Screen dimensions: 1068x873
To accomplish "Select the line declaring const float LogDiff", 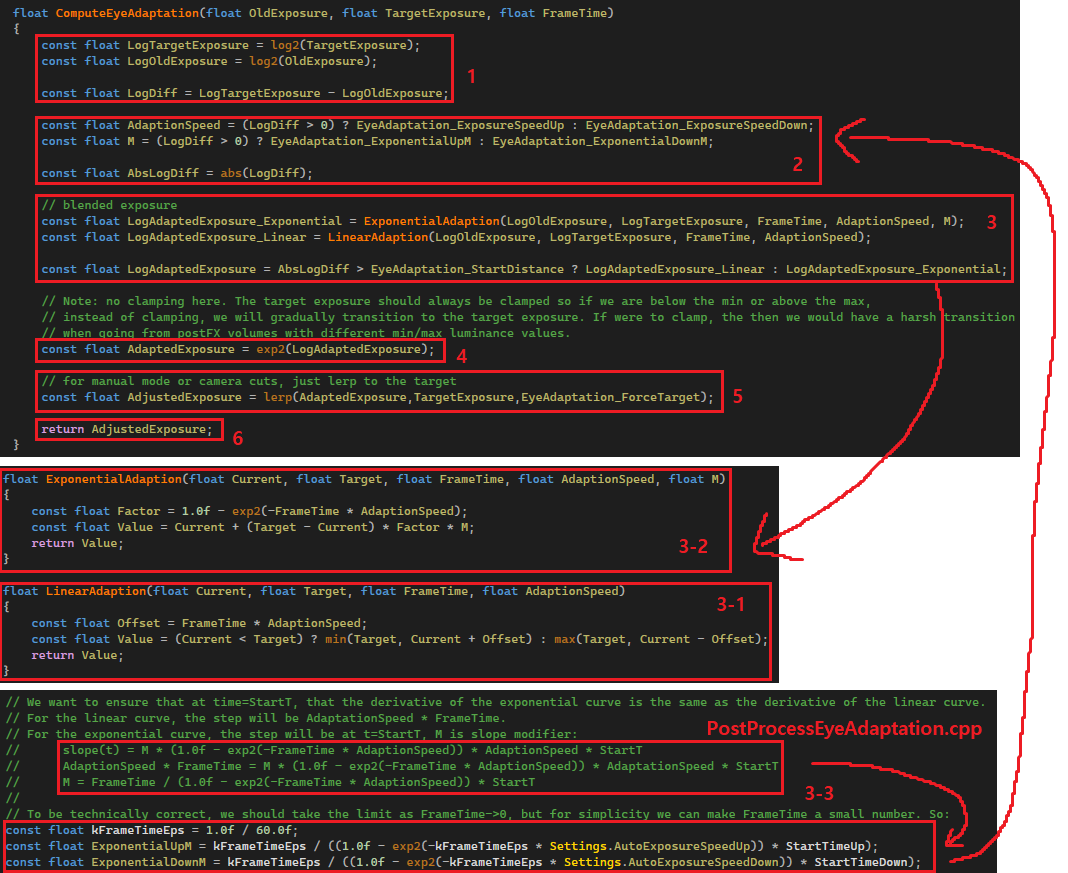I will tap(245, 93).
